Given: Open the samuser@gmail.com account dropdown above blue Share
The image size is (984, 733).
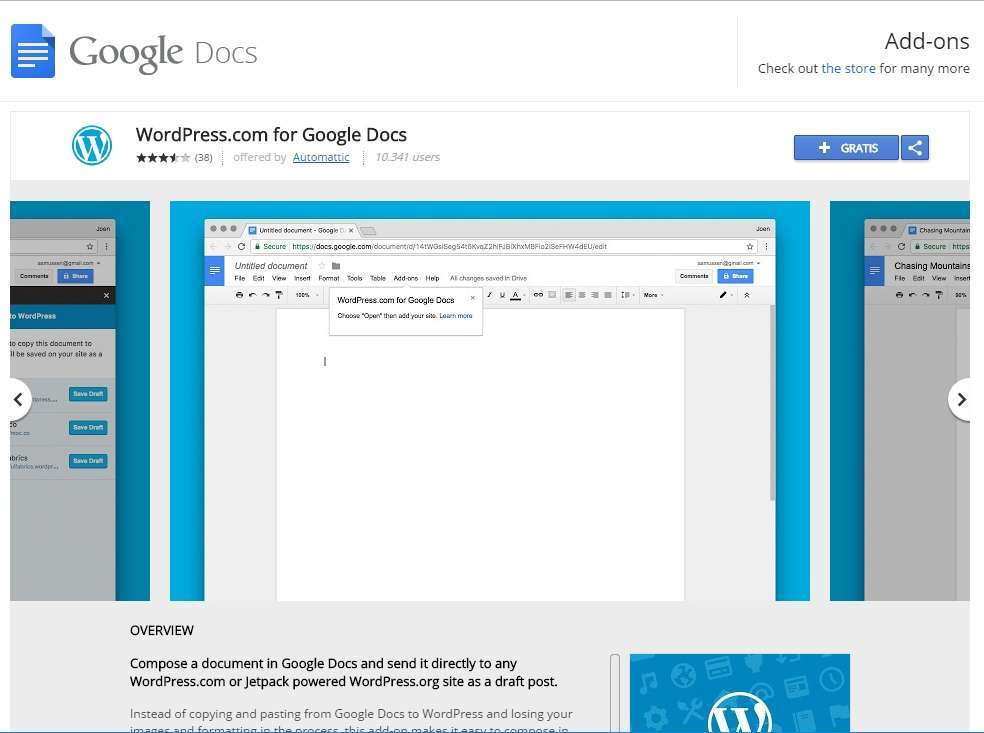Looking at the screenshot, I should coord(728,263).
